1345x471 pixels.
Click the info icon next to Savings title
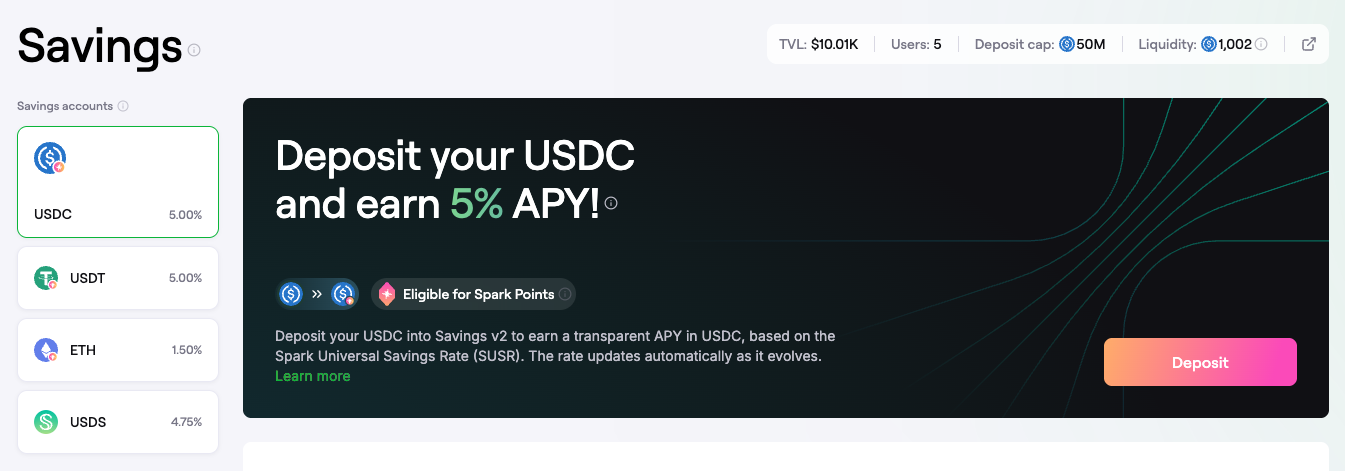tap(194, 50)
